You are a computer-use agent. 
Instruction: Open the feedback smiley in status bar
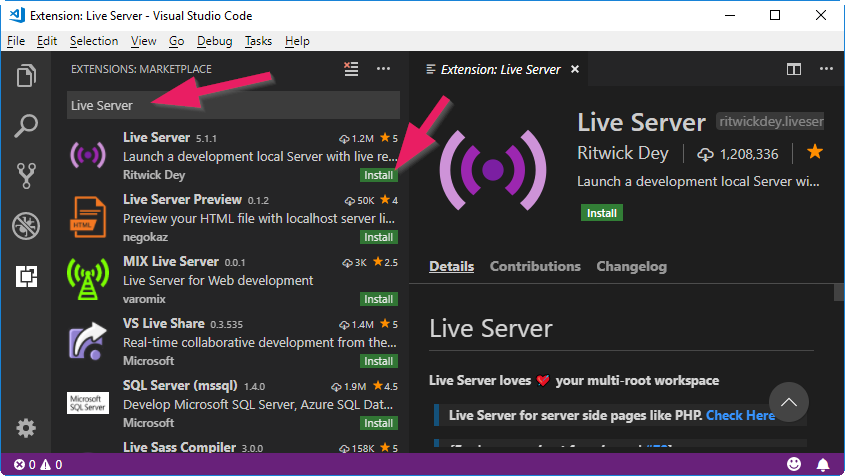(794, 464)
